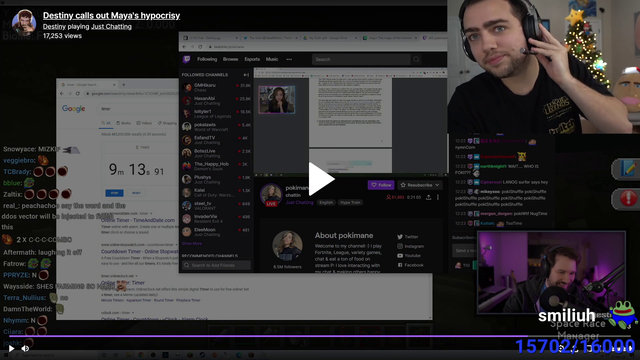Open pokimane's Instagram link
This screenshot has width=640, height=360.
pos(410,246)
